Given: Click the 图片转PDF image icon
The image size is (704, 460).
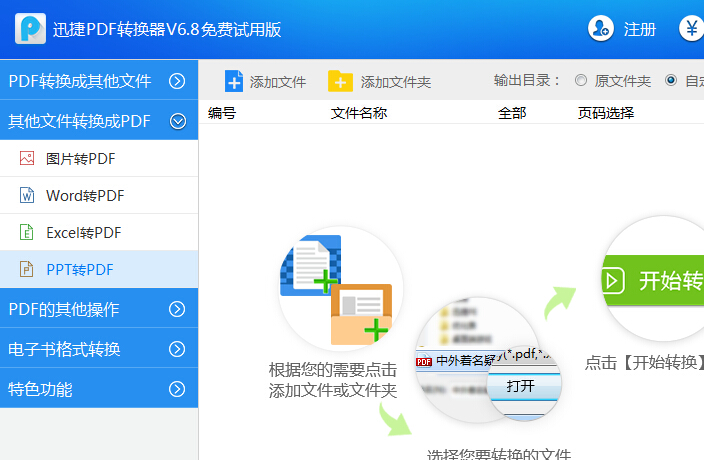Looking at the screenshot, I should (27, 158).
